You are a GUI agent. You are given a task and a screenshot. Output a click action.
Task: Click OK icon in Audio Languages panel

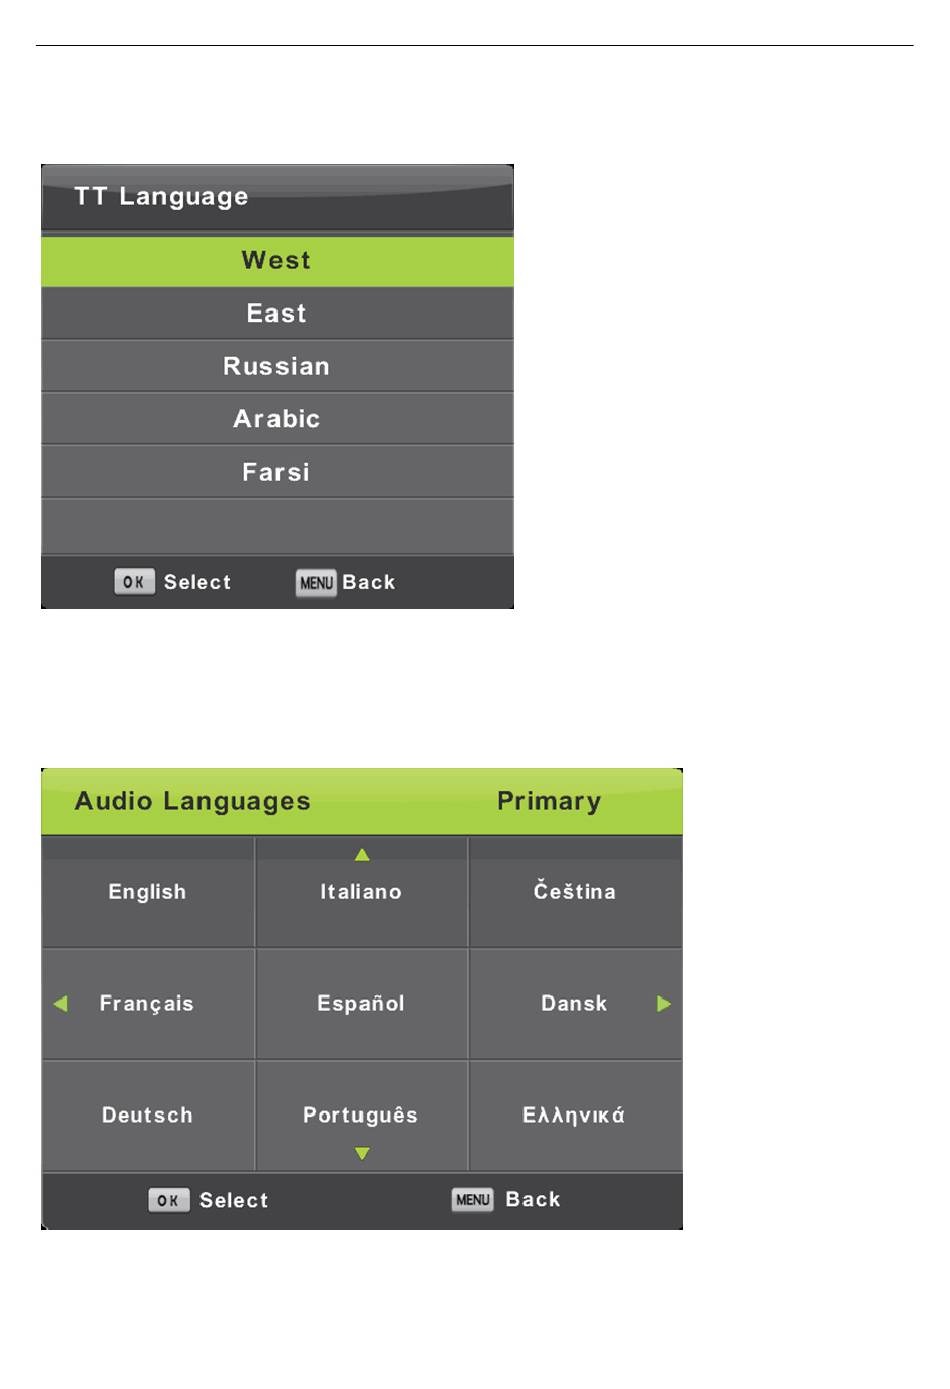(168, 1200)
